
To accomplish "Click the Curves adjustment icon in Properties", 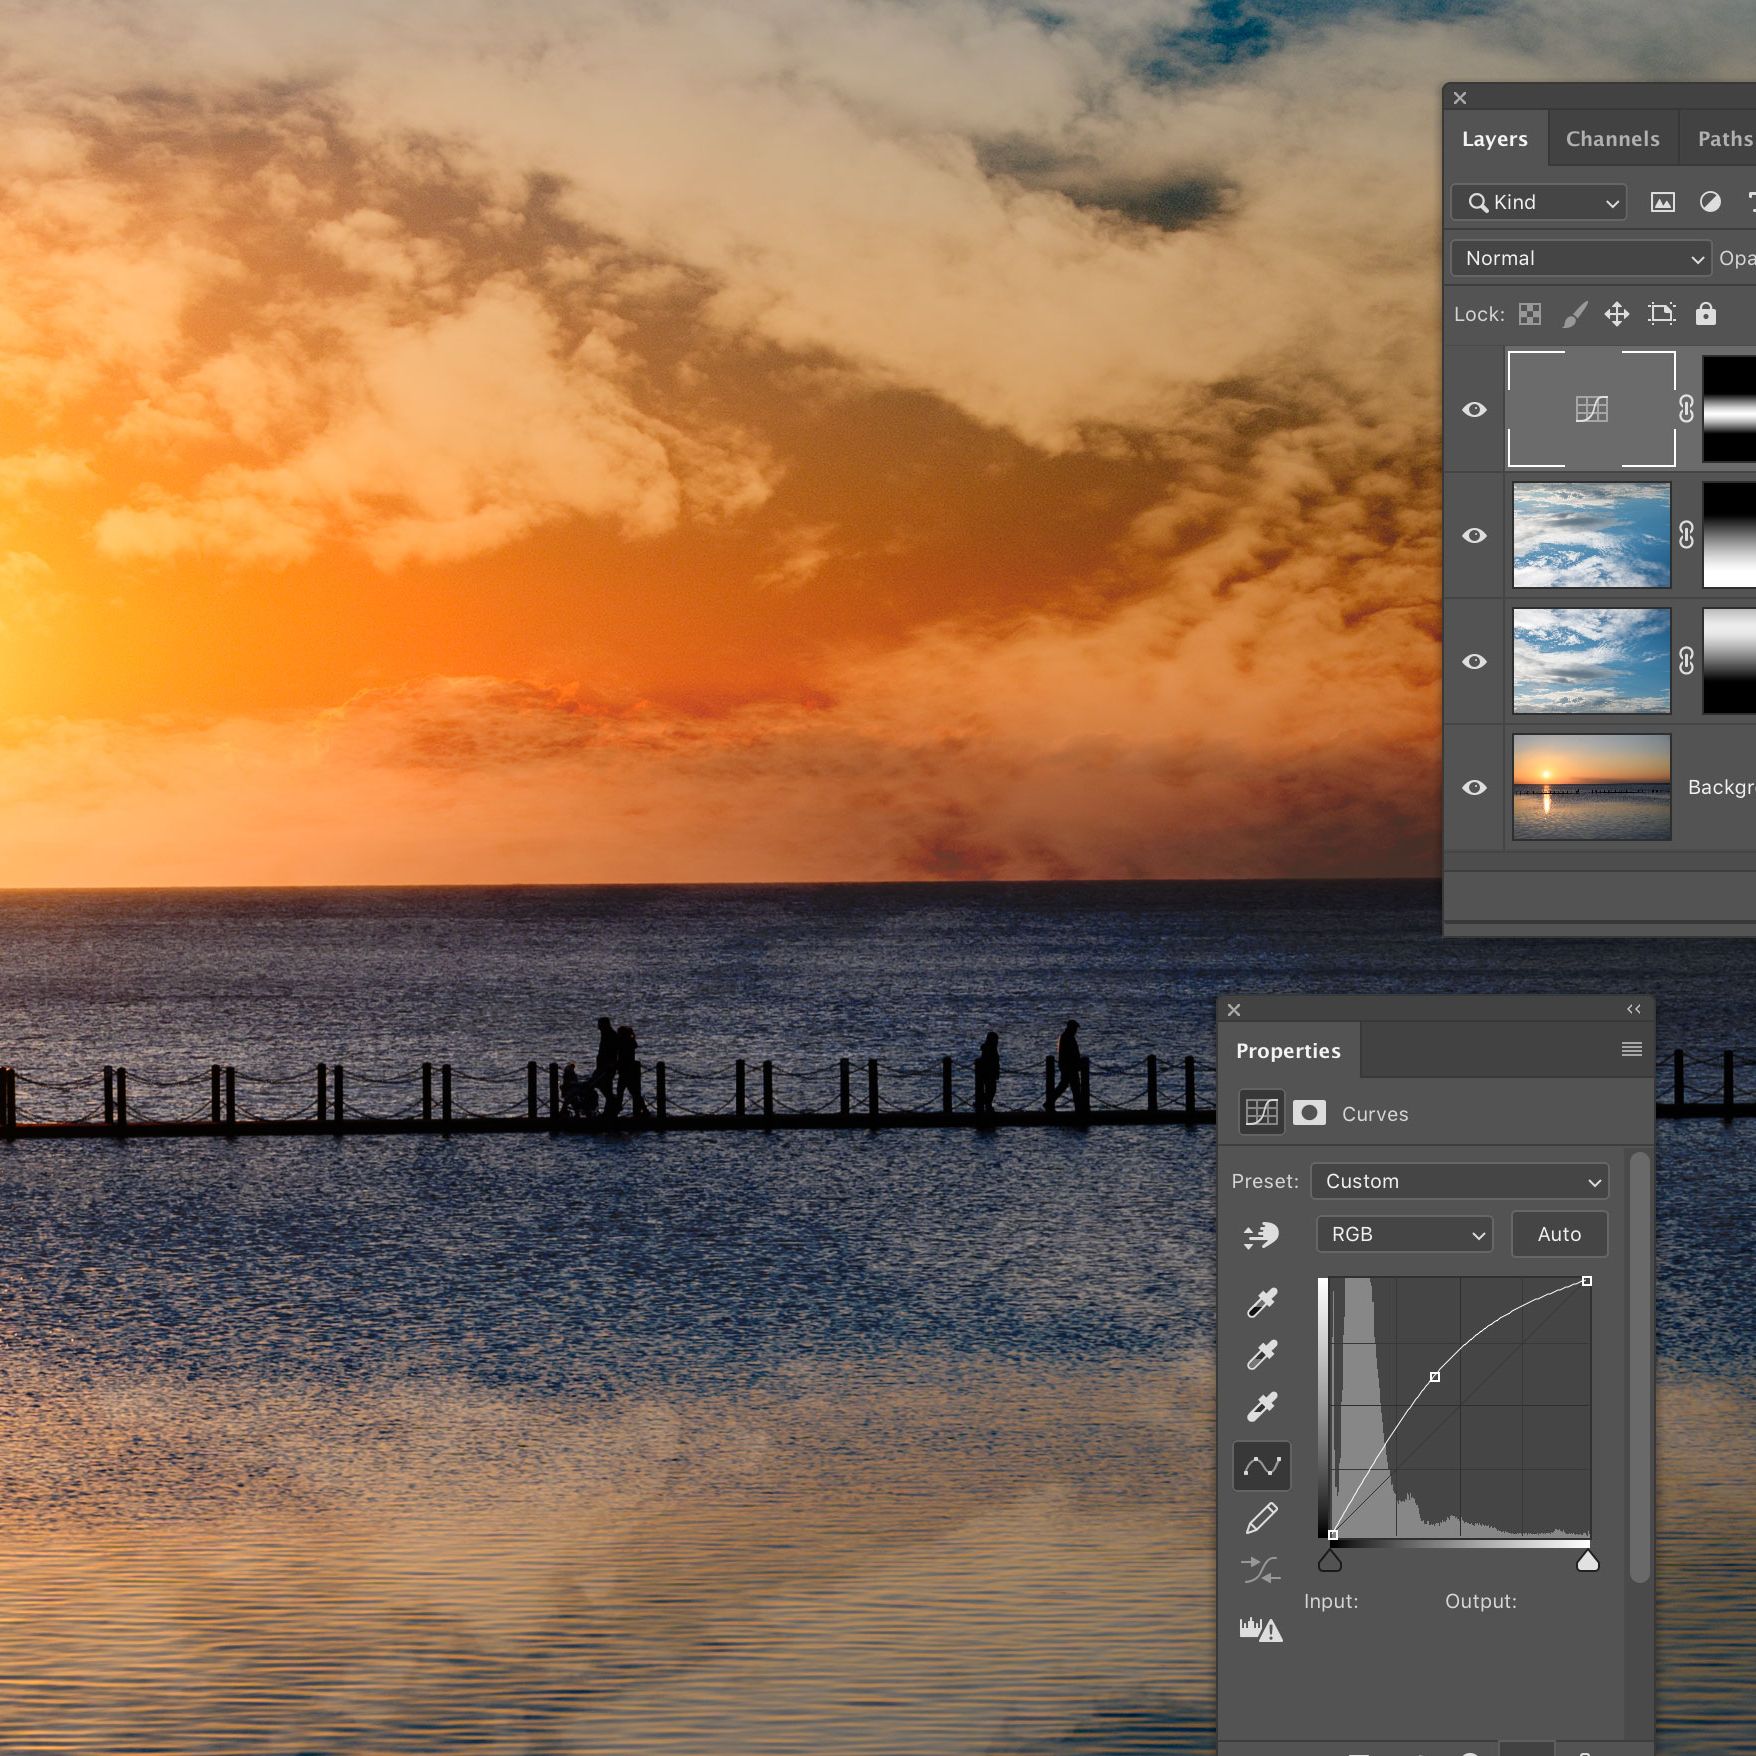I will pos(1261,1113).
